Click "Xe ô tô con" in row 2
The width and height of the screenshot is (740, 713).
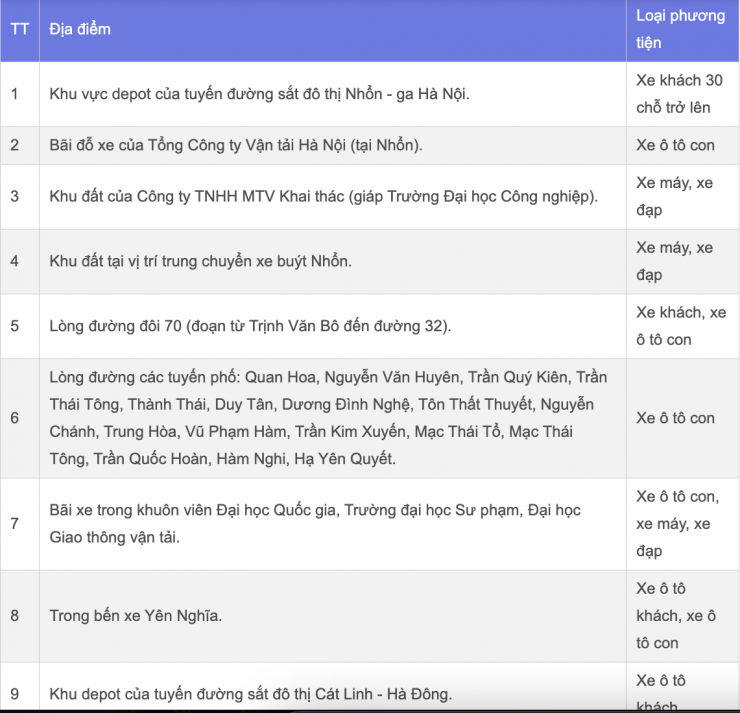click(675, 145)
